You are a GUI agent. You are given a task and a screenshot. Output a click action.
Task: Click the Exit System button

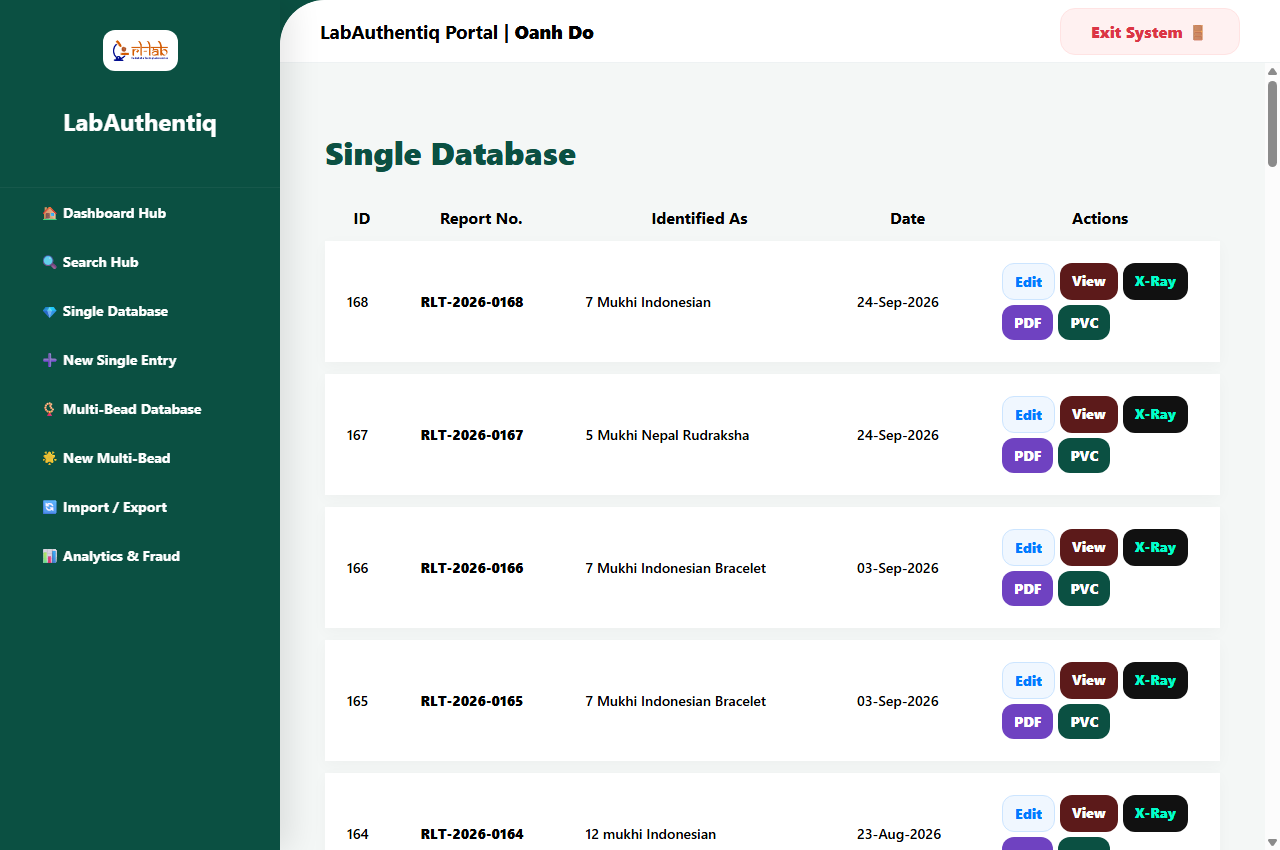pos(1150,32)
